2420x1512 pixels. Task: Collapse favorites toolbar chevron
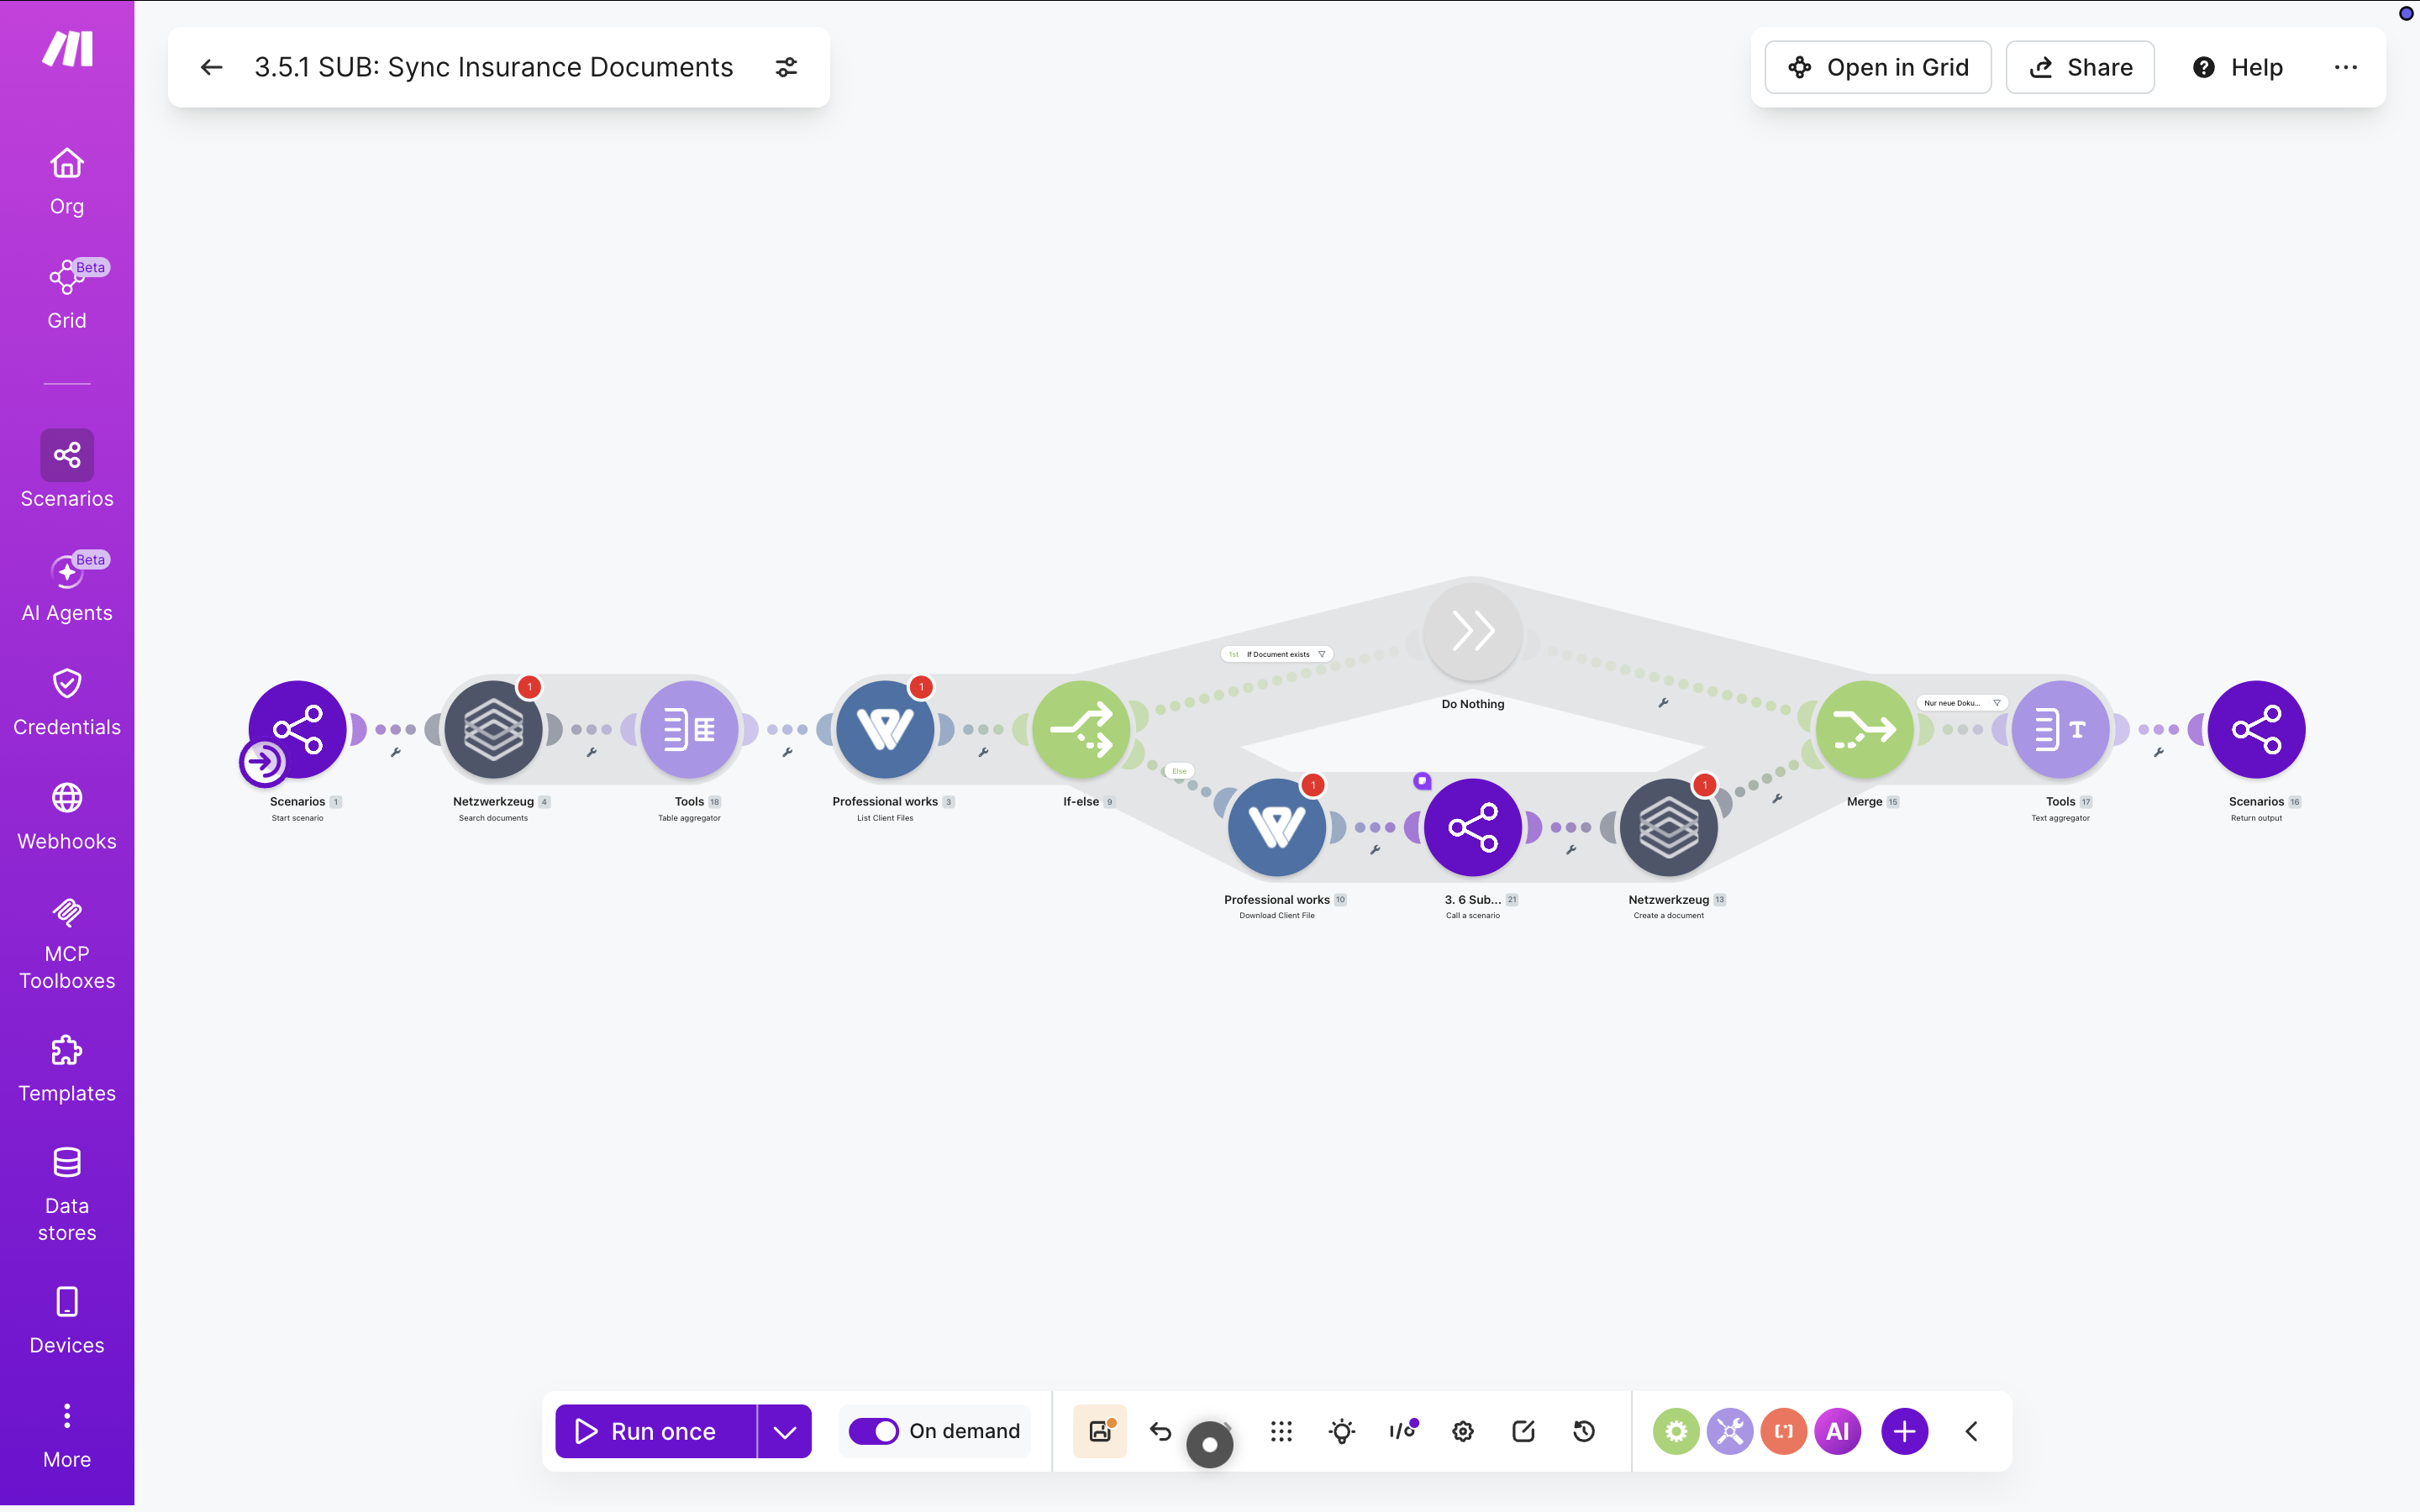click(1971, 1431)
